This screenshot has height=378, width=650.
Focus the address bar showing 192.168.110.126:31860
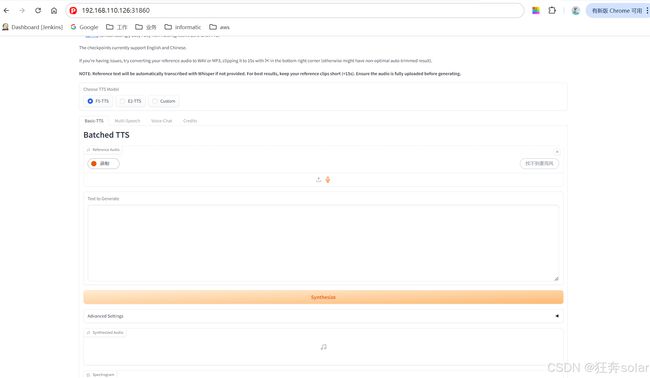294,10
